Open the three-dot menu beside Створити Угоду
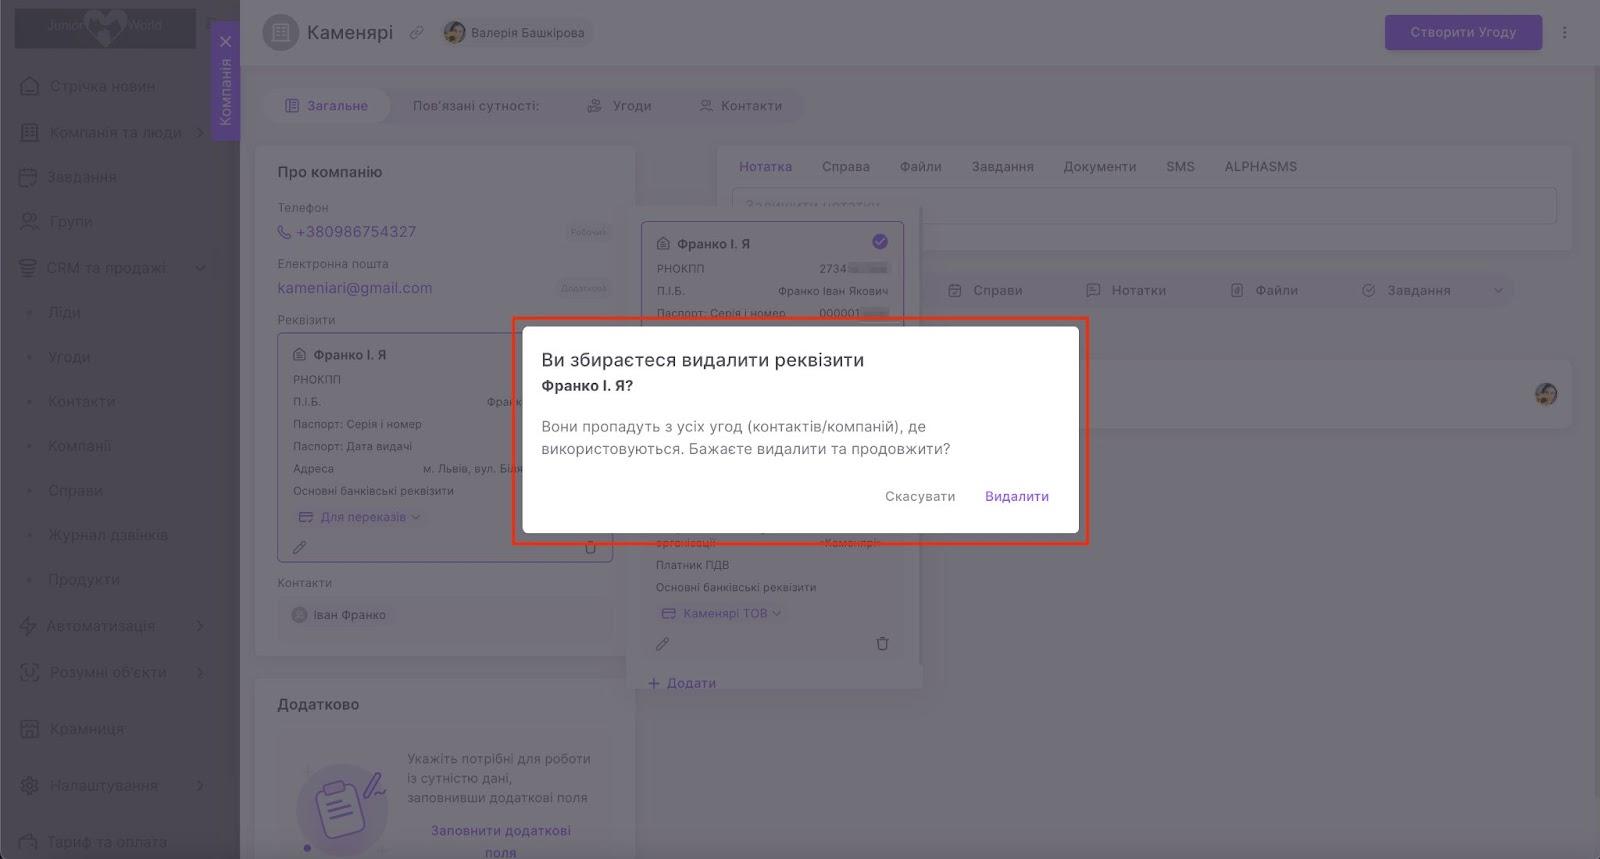The height and width of the screenshot is (859, 1600). [x=1565, y=32]
